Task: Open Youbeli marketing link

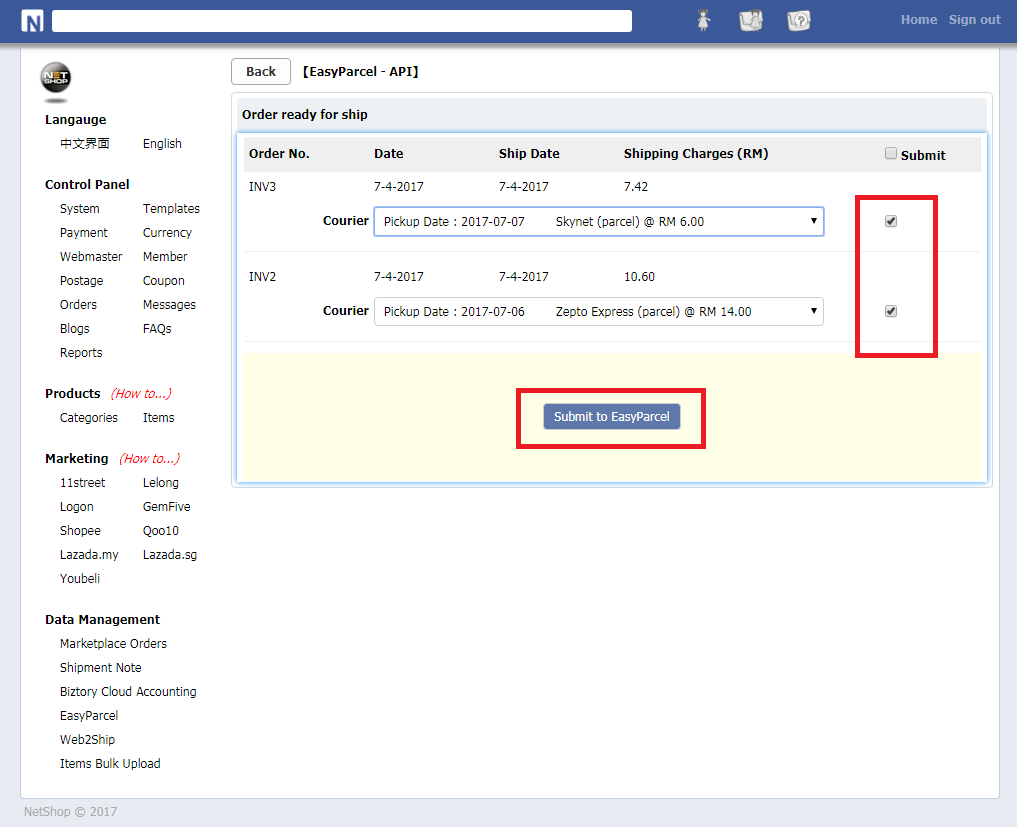Action: click(80, 578)
